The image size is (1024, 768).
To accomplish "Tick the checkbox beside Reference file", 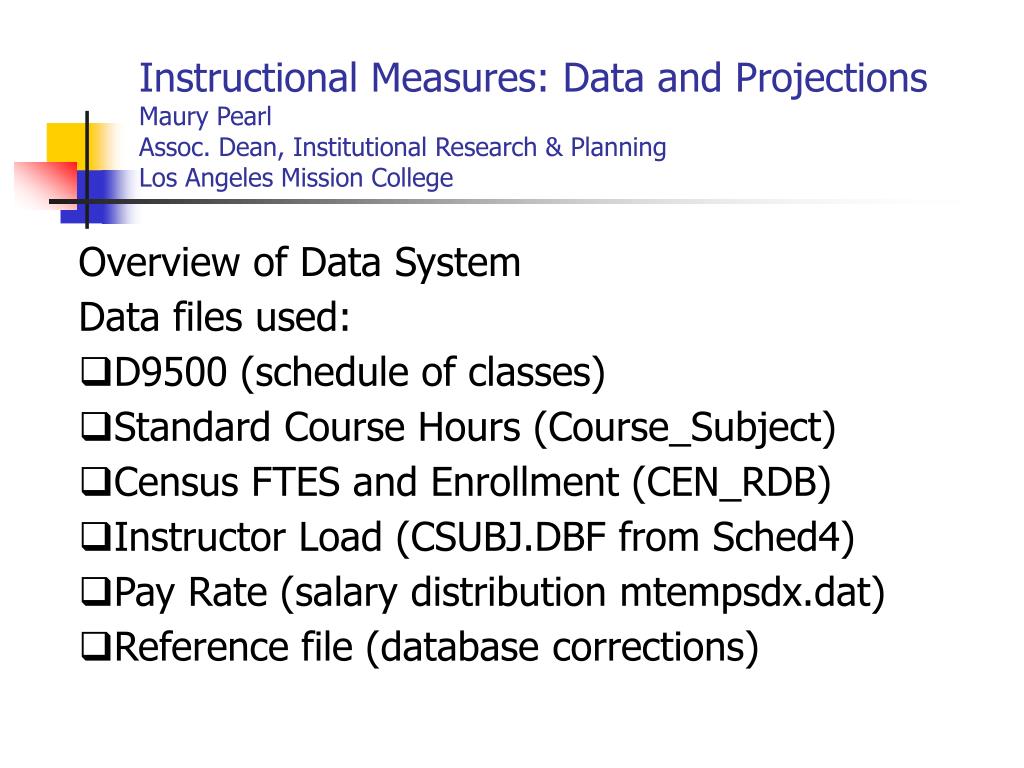I will 96,646.
